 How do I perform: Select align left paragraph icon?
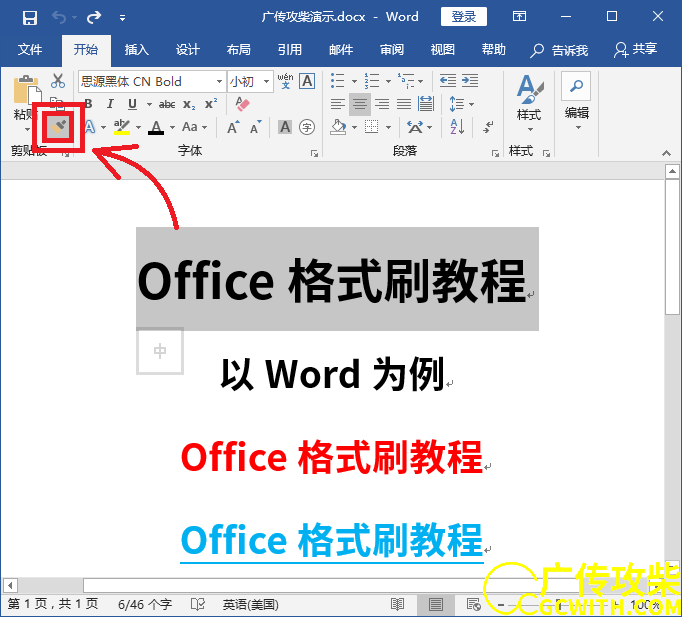pos(338,104)
